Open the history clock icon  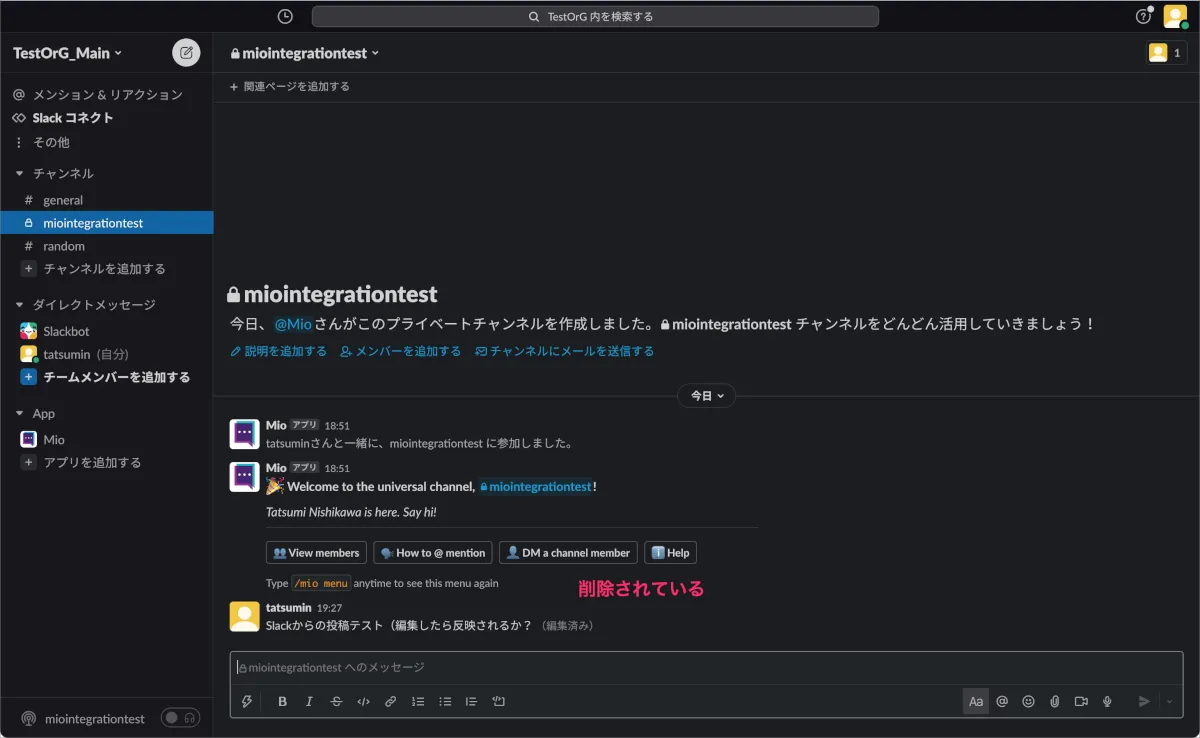pyautogui.click(x=285, y=16)
